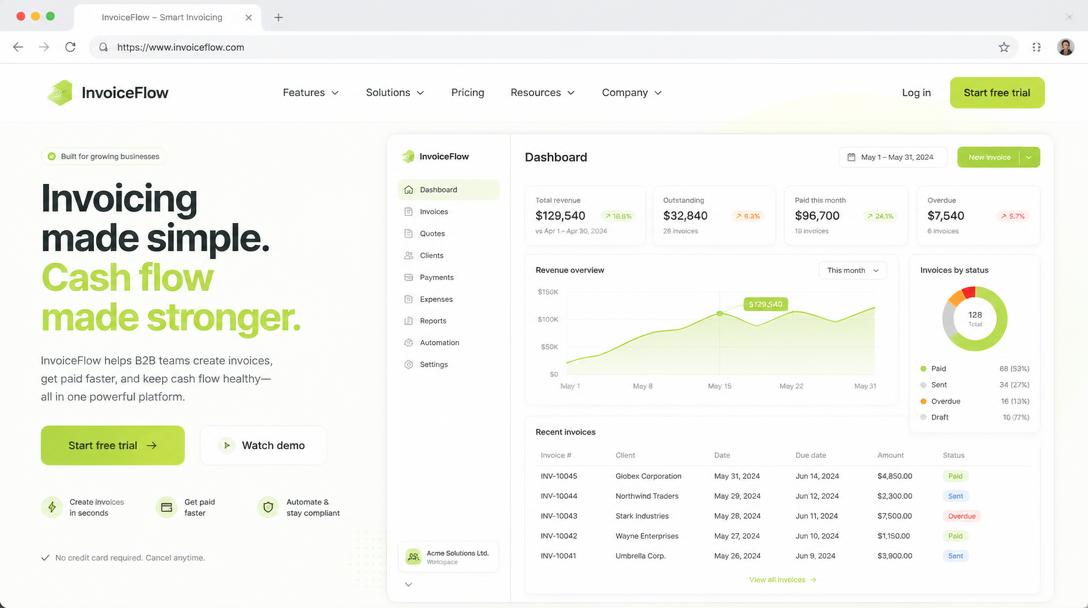The image size is (1088, 608).
Task: Click the View all invoices link
Action: 782,580
